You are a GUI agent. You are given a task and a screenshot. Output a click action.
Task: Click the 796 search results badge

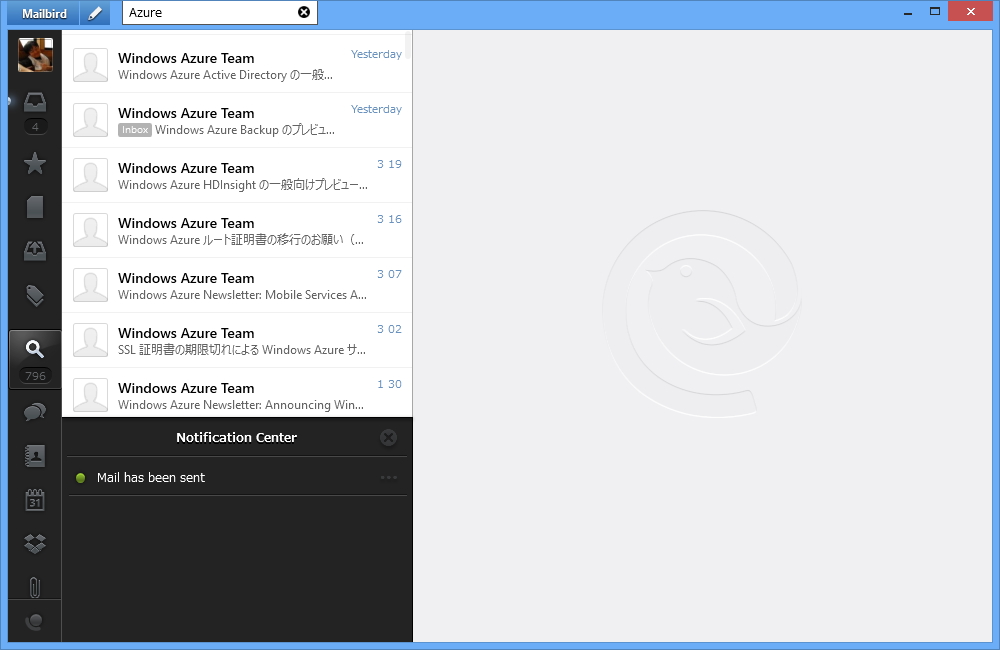(x=35, y=376)
